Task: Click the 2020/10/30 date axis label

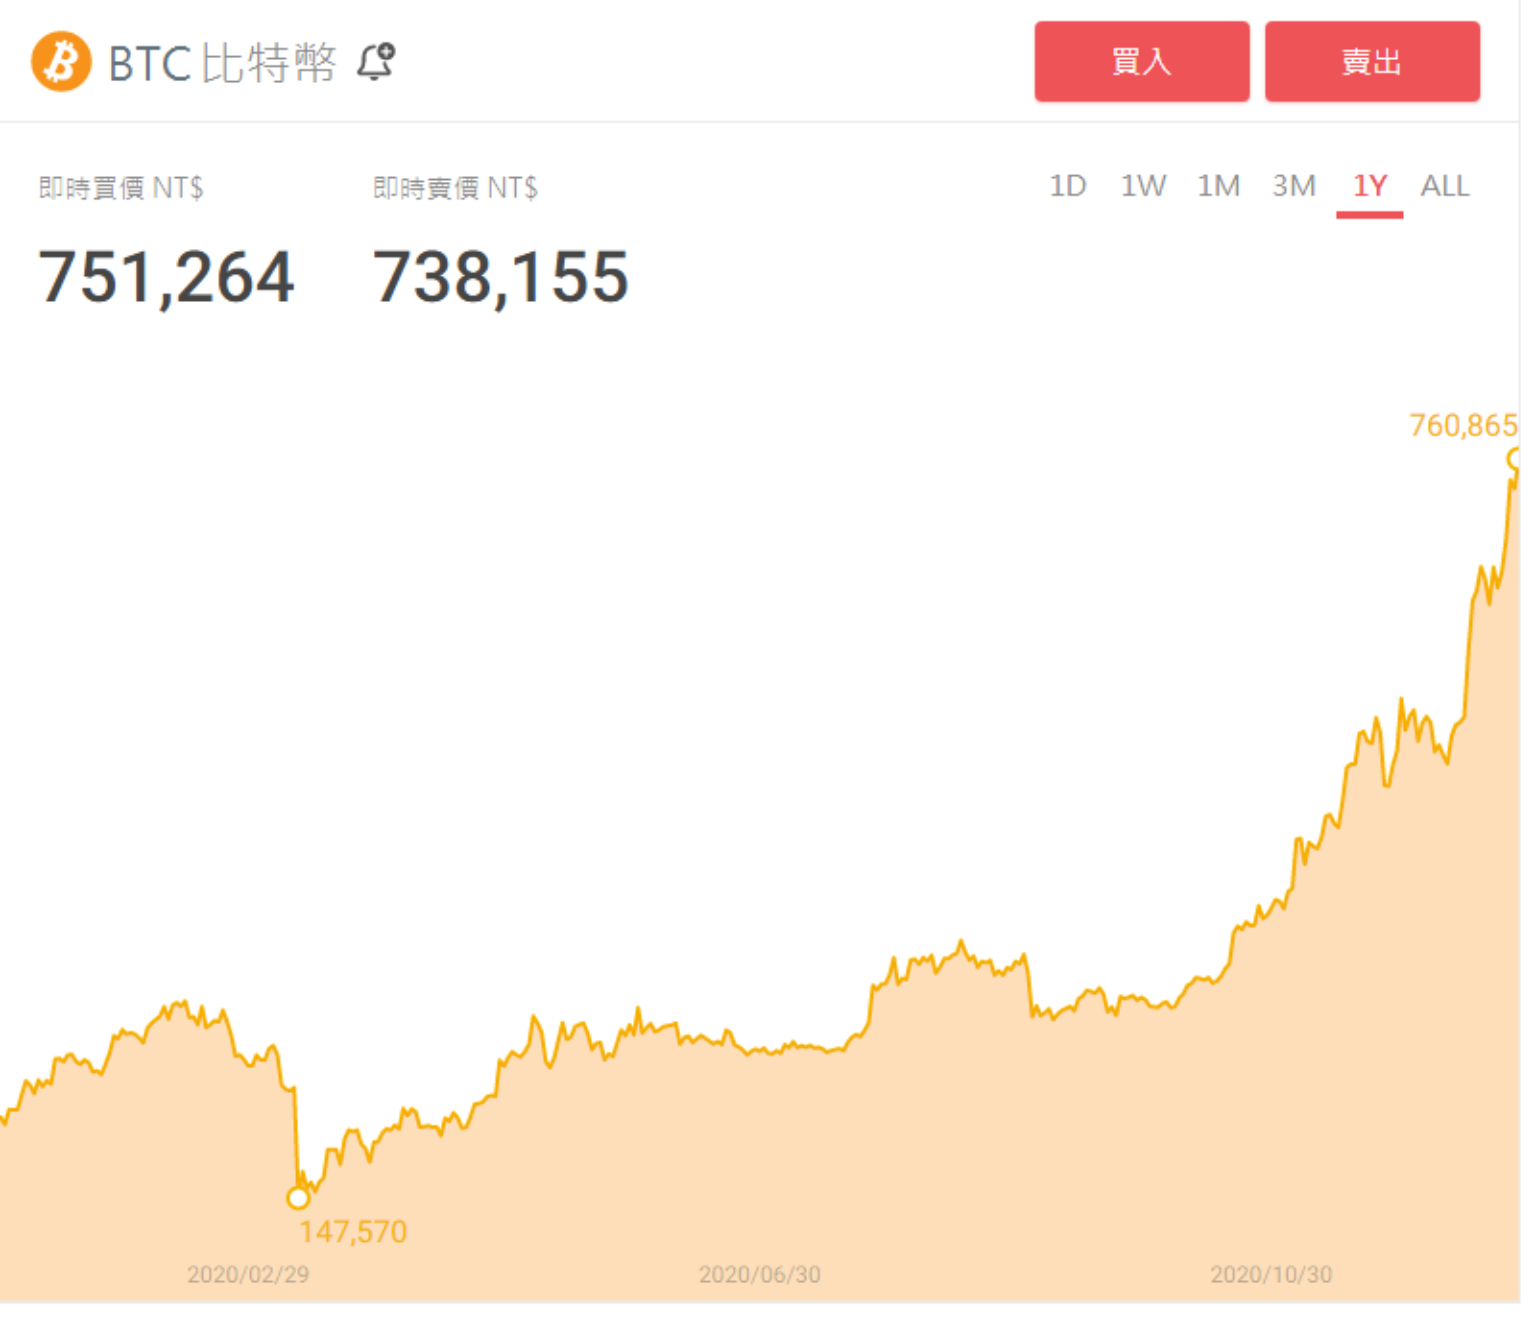Action: (1271, 1275)
